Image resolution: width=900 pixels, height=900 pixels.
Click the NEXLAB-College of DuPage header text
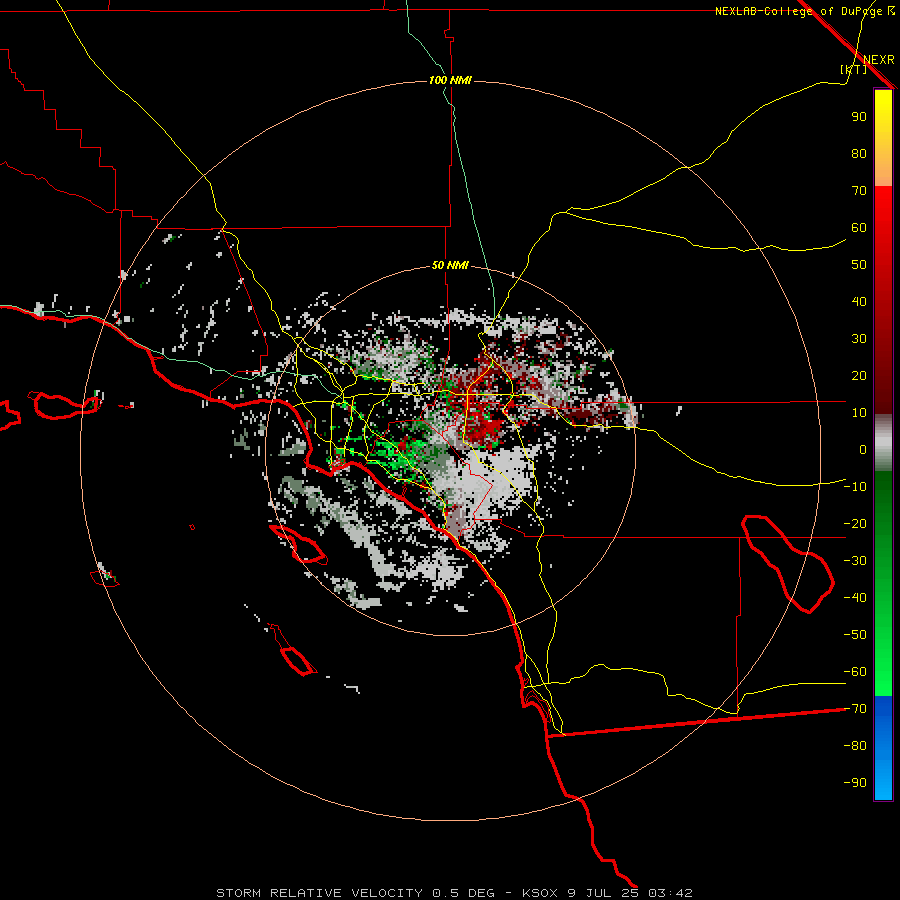click(x=798, y=11)
